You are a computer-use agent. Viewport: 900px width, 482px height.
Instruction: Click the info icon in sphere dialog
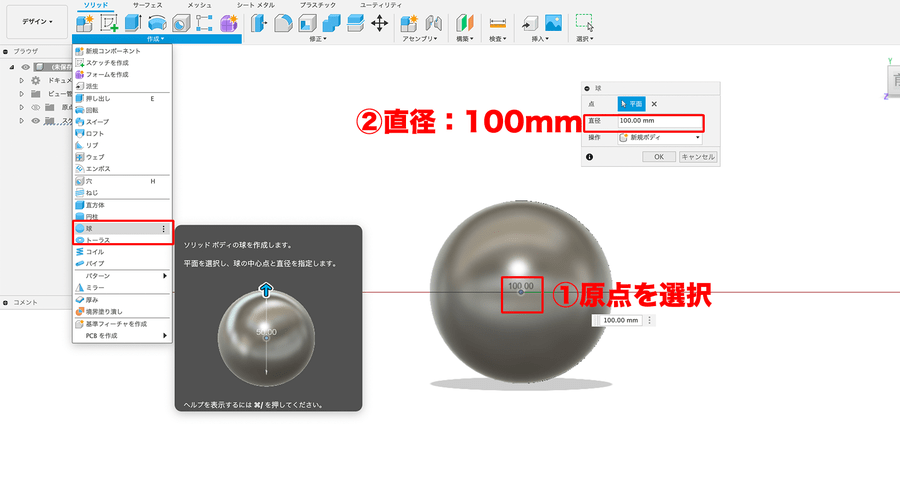tap(589, 157)
